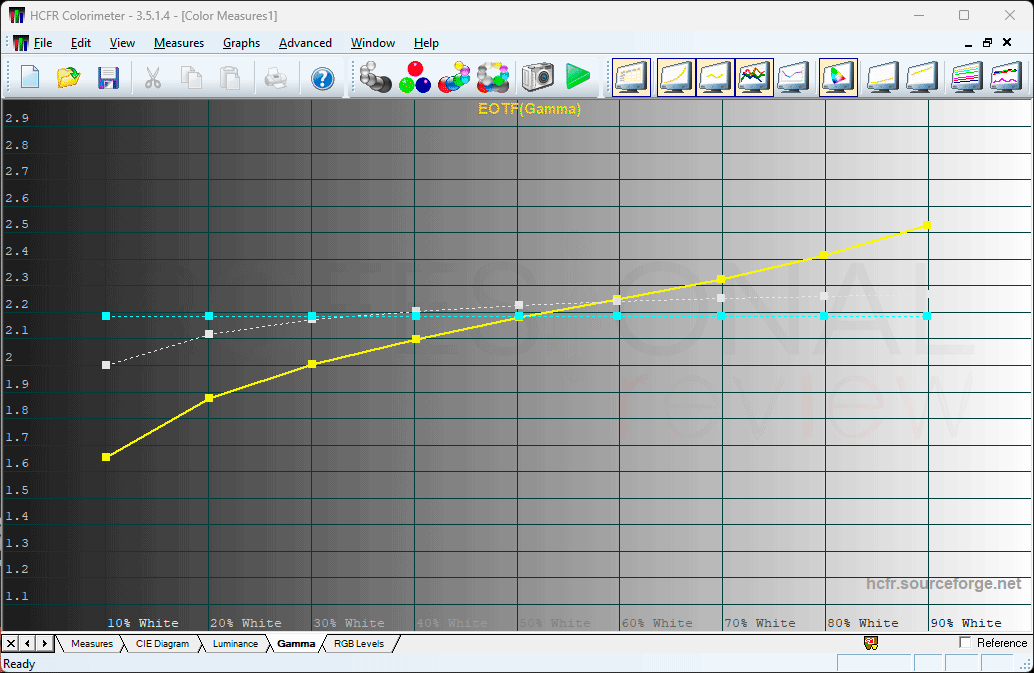Screen dimensions: 1034x673
Task: Toggle the luminance curve view monitor icon
Action: click(676, 77)
